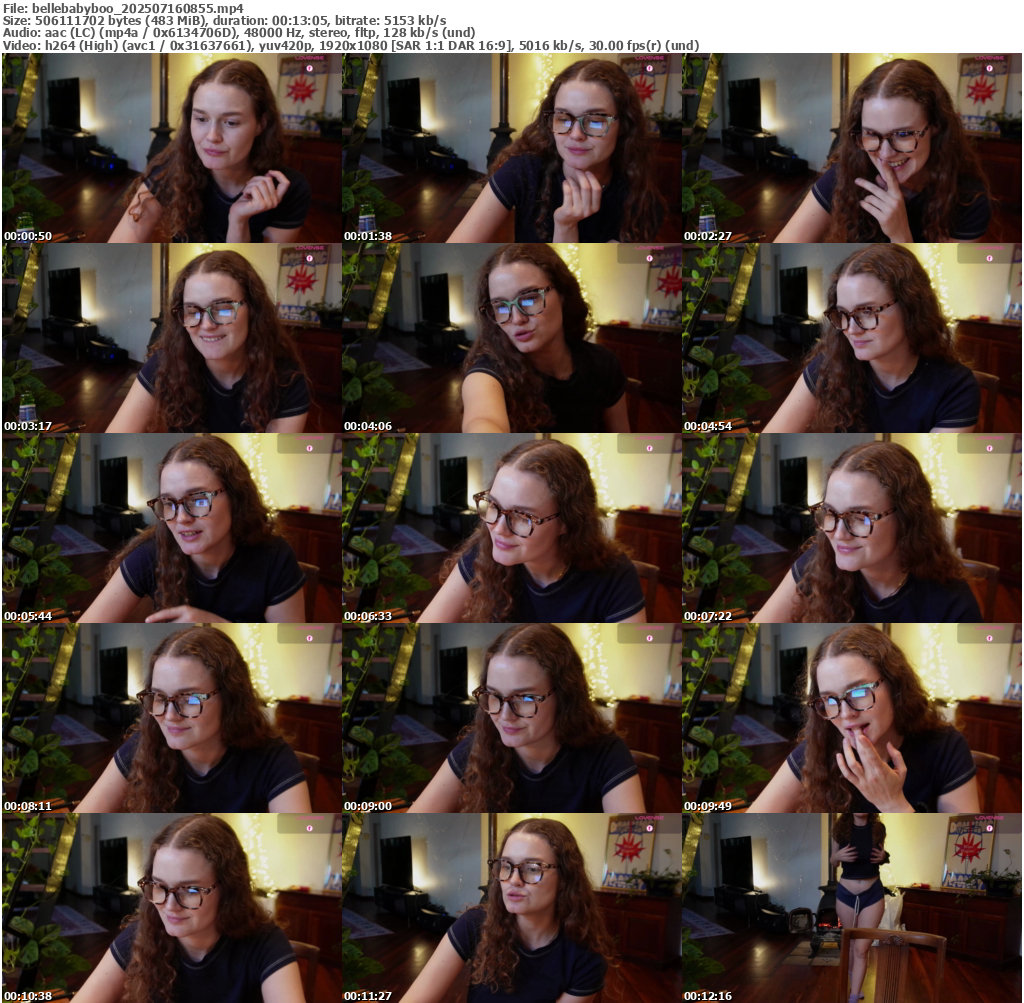Select the frame marked 00:01:38
This screenshot has width=1024, height=1003.
coord(512,148)
